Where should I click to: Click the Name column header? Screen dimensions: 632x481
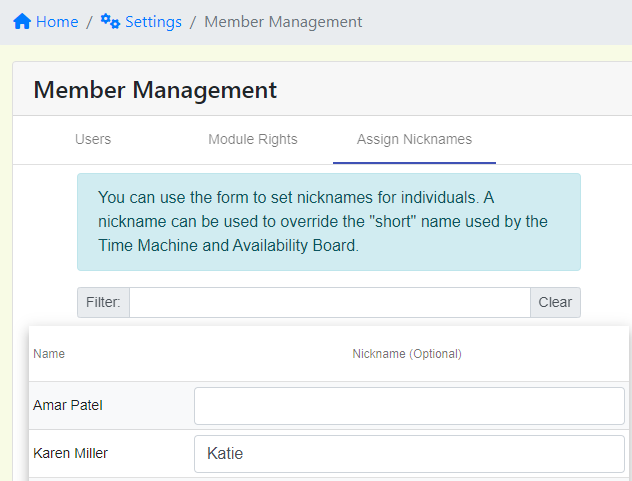point(49,354)
